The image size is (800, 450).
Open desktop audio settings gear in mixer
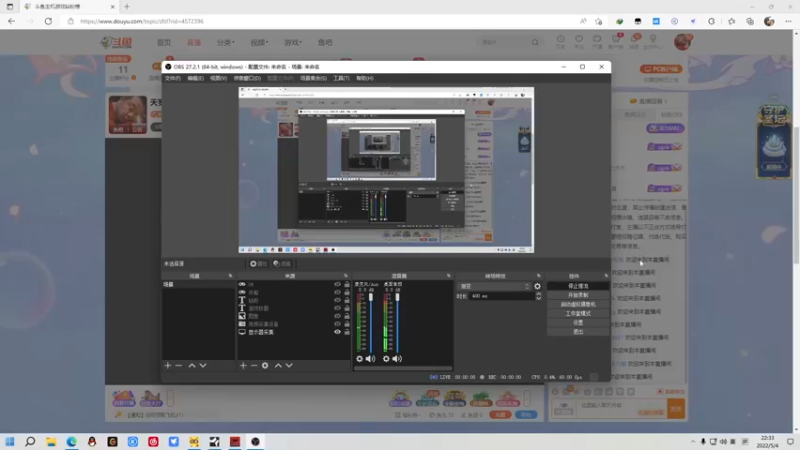tap(386, 359)
